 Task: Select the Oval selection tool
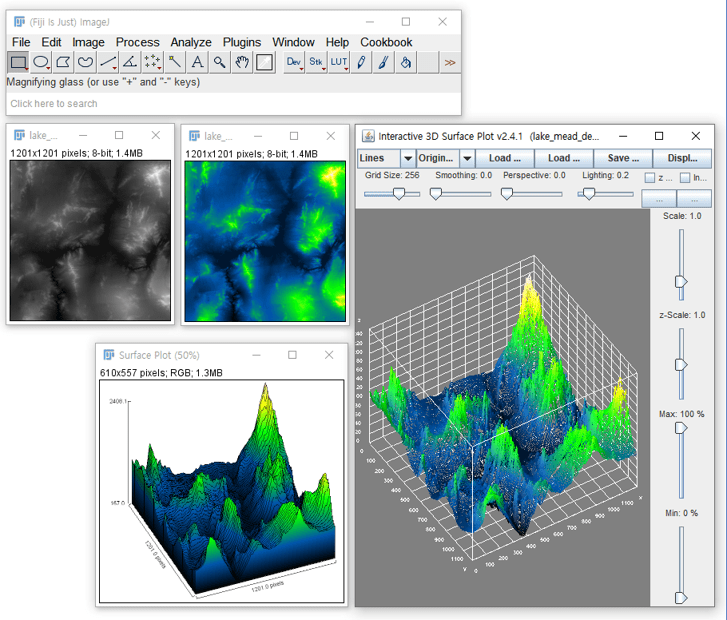pos(41,62)
